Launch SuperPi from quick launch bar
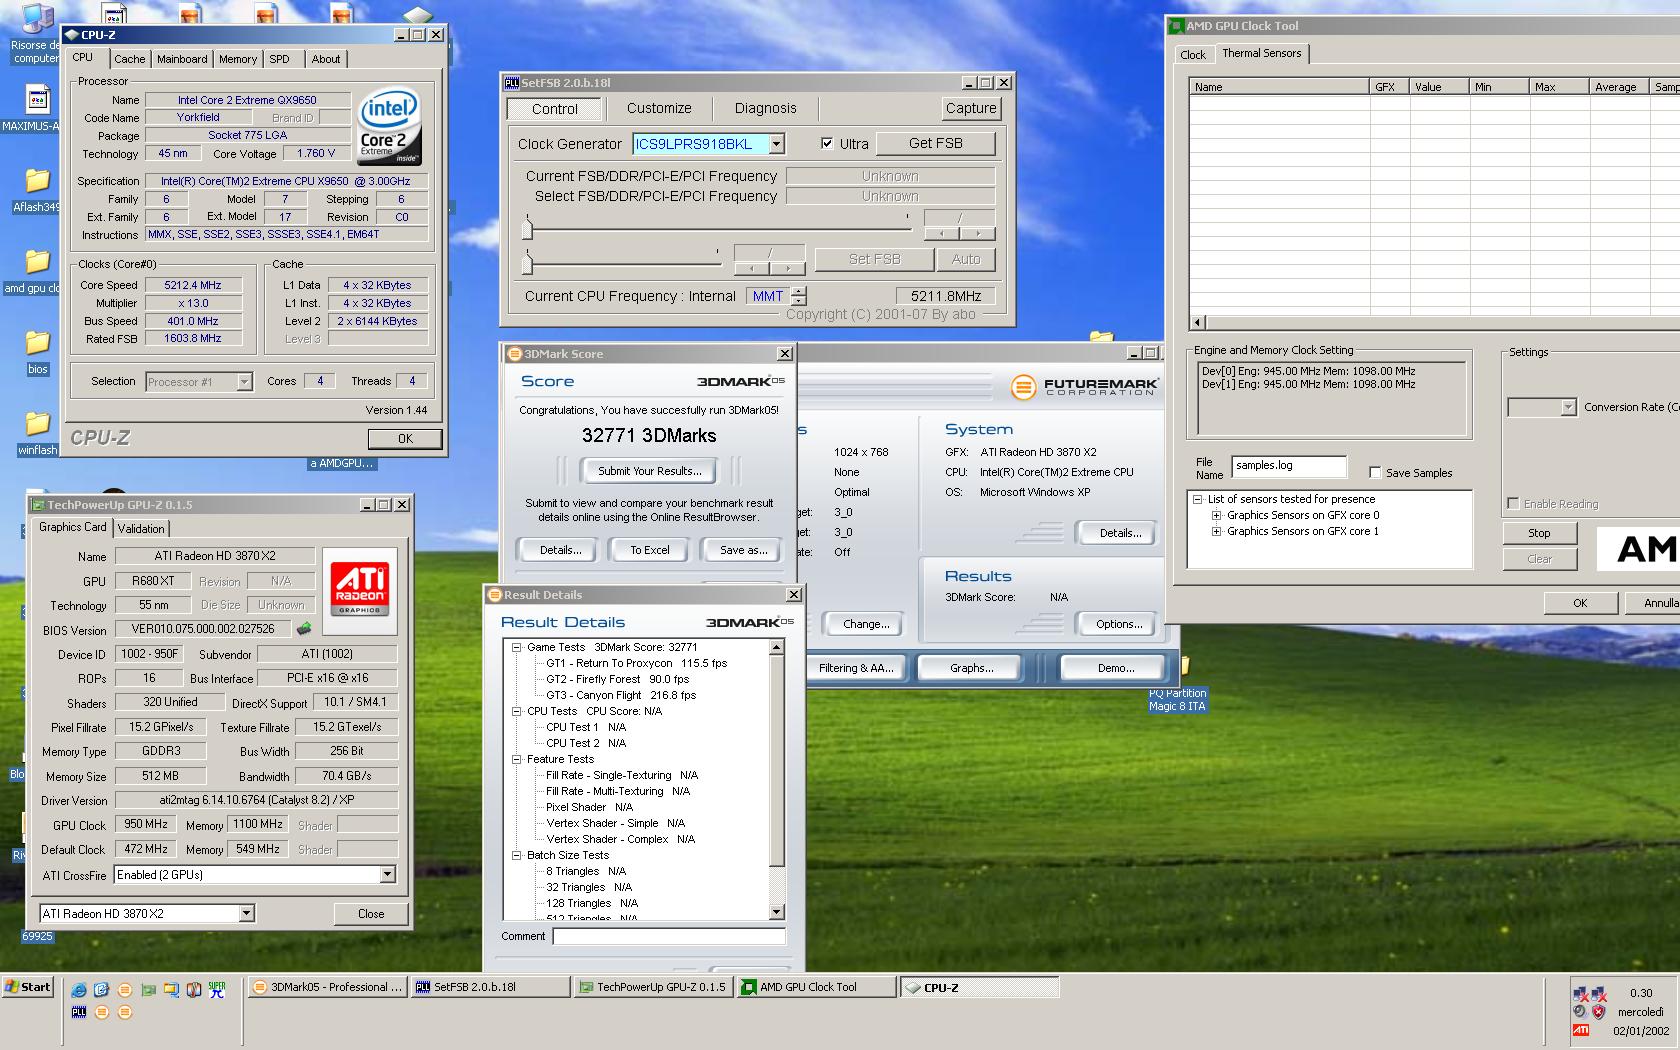The image size is (1680, 1050). click(x=217, y=990)
